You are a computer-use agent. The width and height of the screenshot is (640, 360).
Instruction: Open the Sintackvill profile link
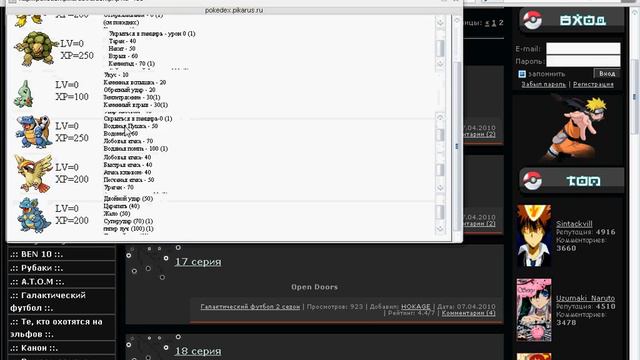point(574,224)
